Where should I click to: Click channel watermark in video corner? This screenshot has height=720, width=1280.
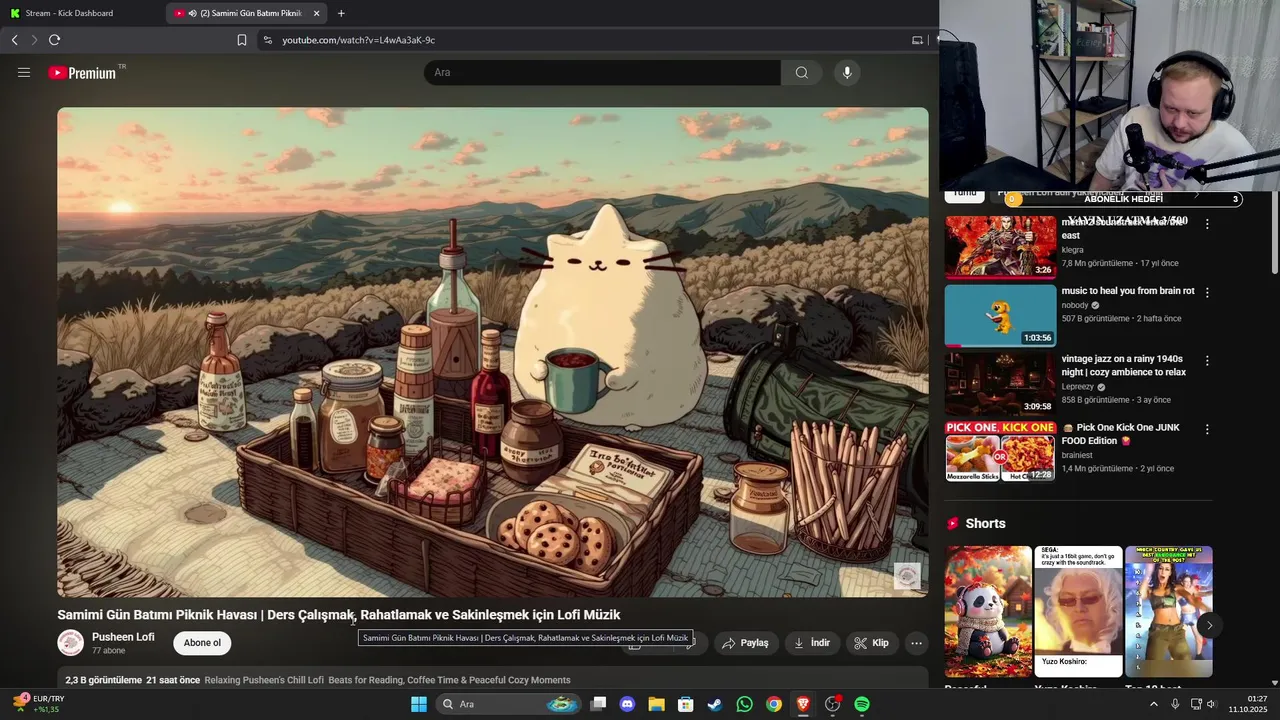(x=907, y=575)
